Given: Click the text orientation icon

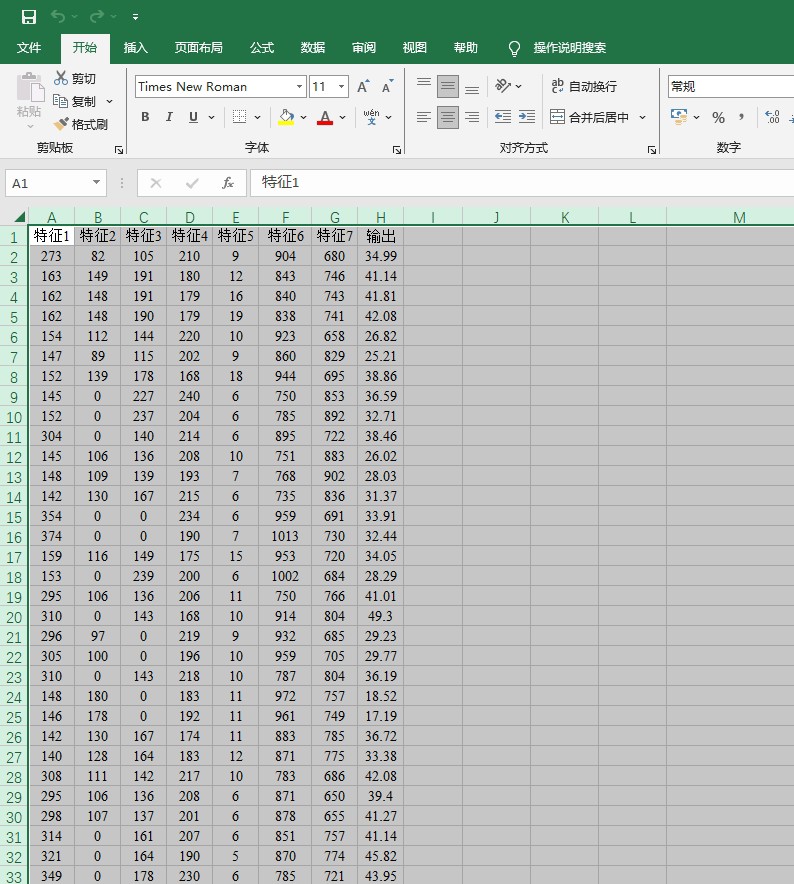Looking at the screenshot, I should pos(502,86).
